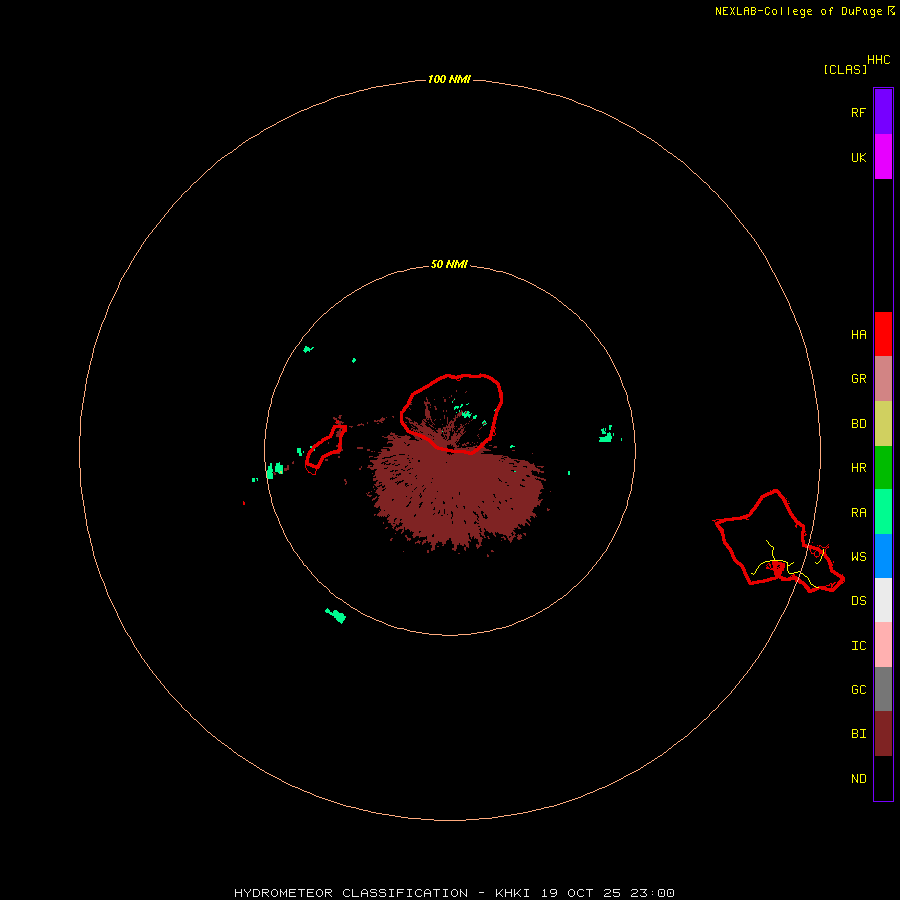Select the BD yellow legend block
The image size is (900, 900).
coord(883,424)
